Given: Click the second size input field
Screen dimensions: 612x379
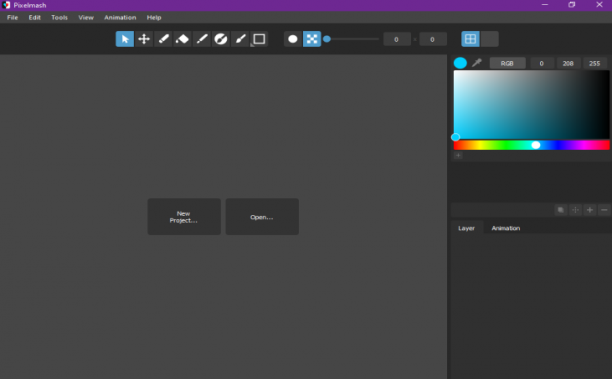Looking at the screenshot, I should 432,39.
